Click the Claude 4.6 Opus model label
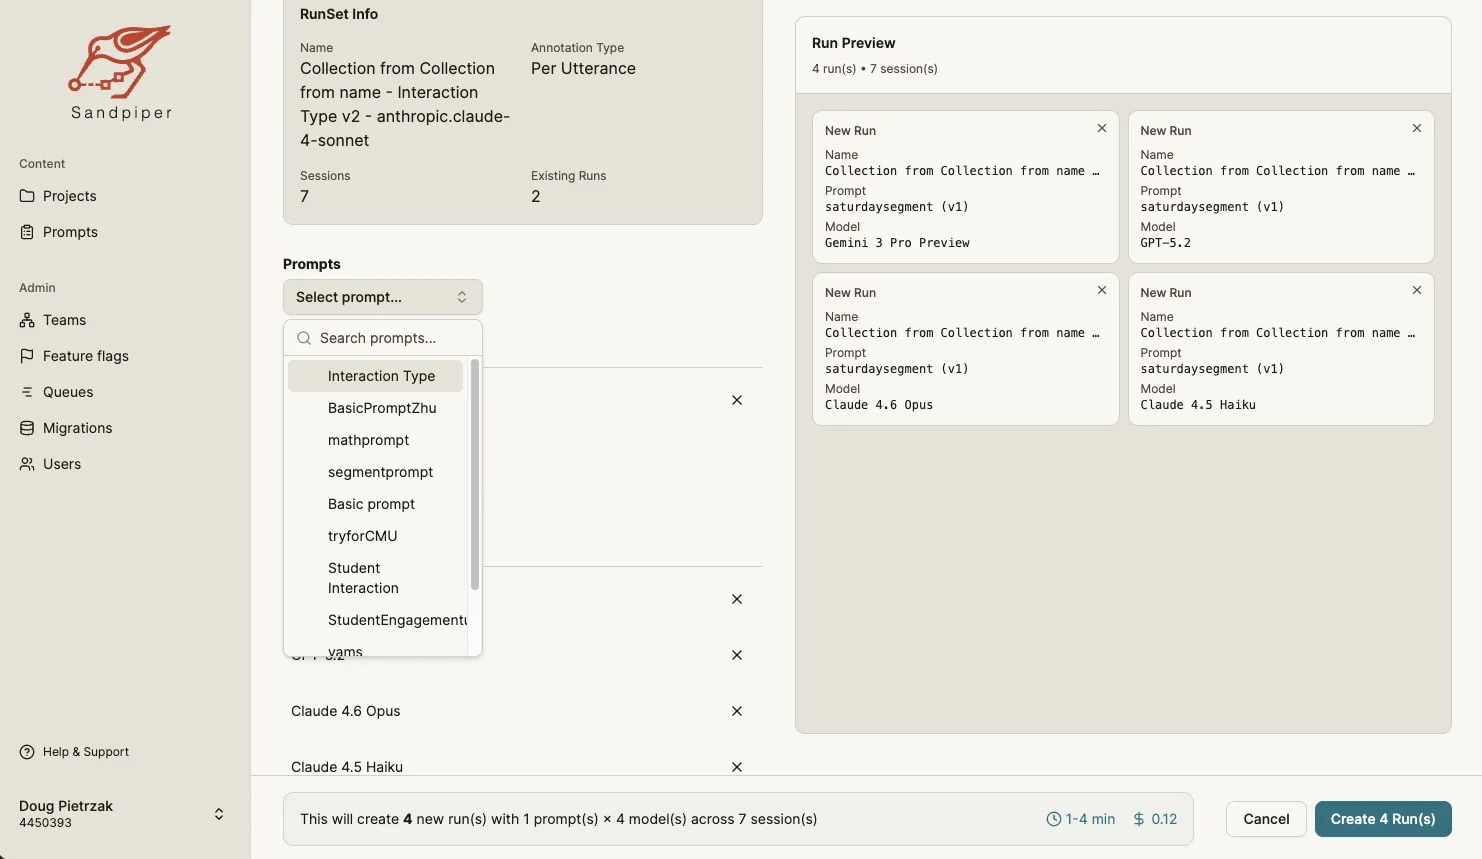This screenshot has height=859, width=1482. pyautogui.click(x=345, y=711)
